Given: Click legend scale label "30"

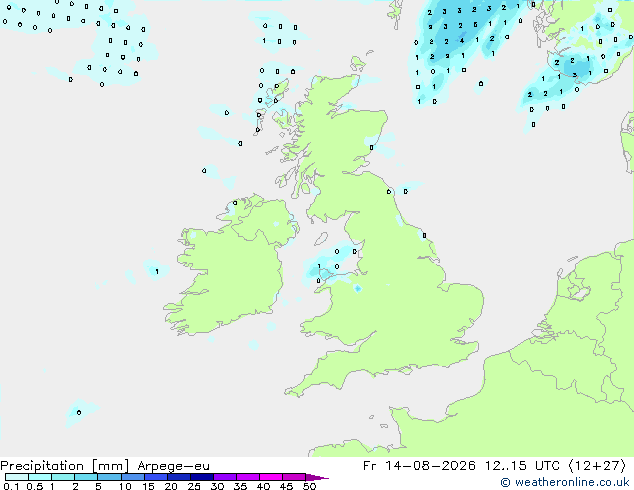Looking at the screenshot, I should coord(218,486).
